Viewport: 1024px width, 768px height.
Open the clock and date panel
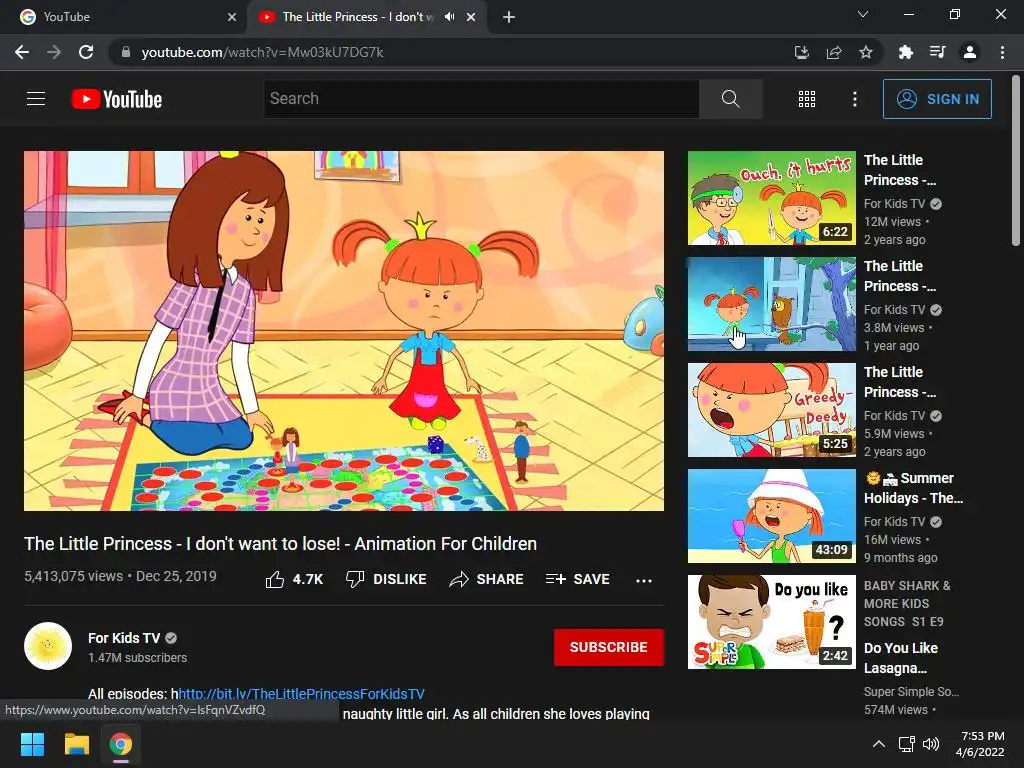pos(980,744)
